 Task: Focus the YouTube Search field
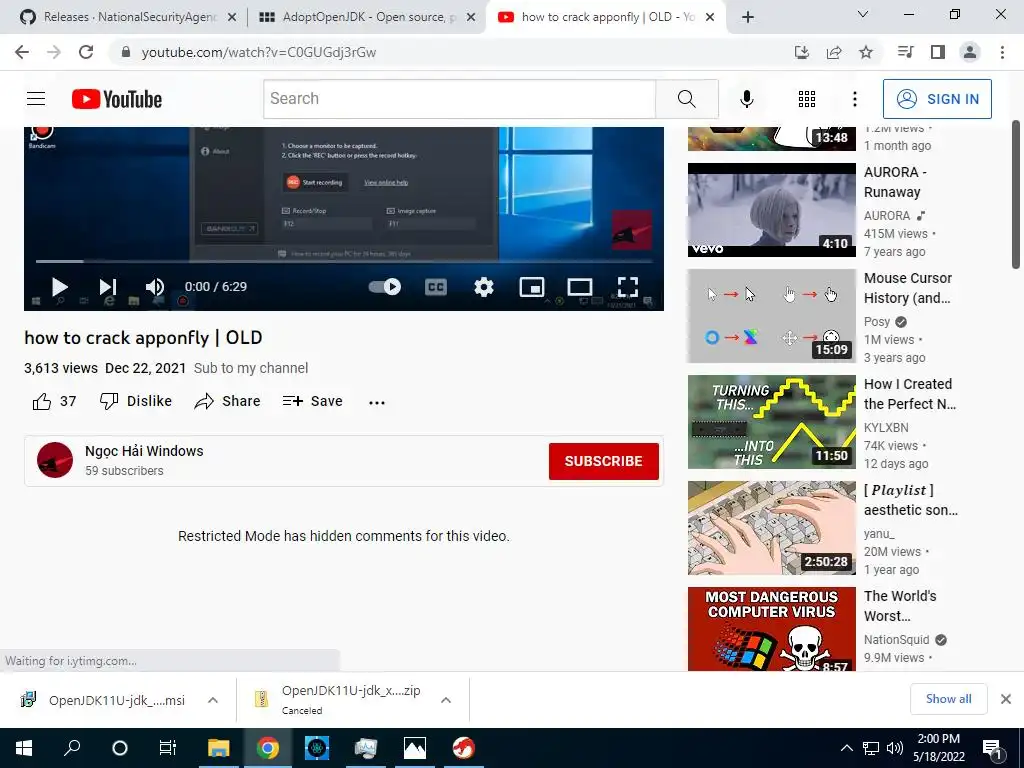(460, 99)
